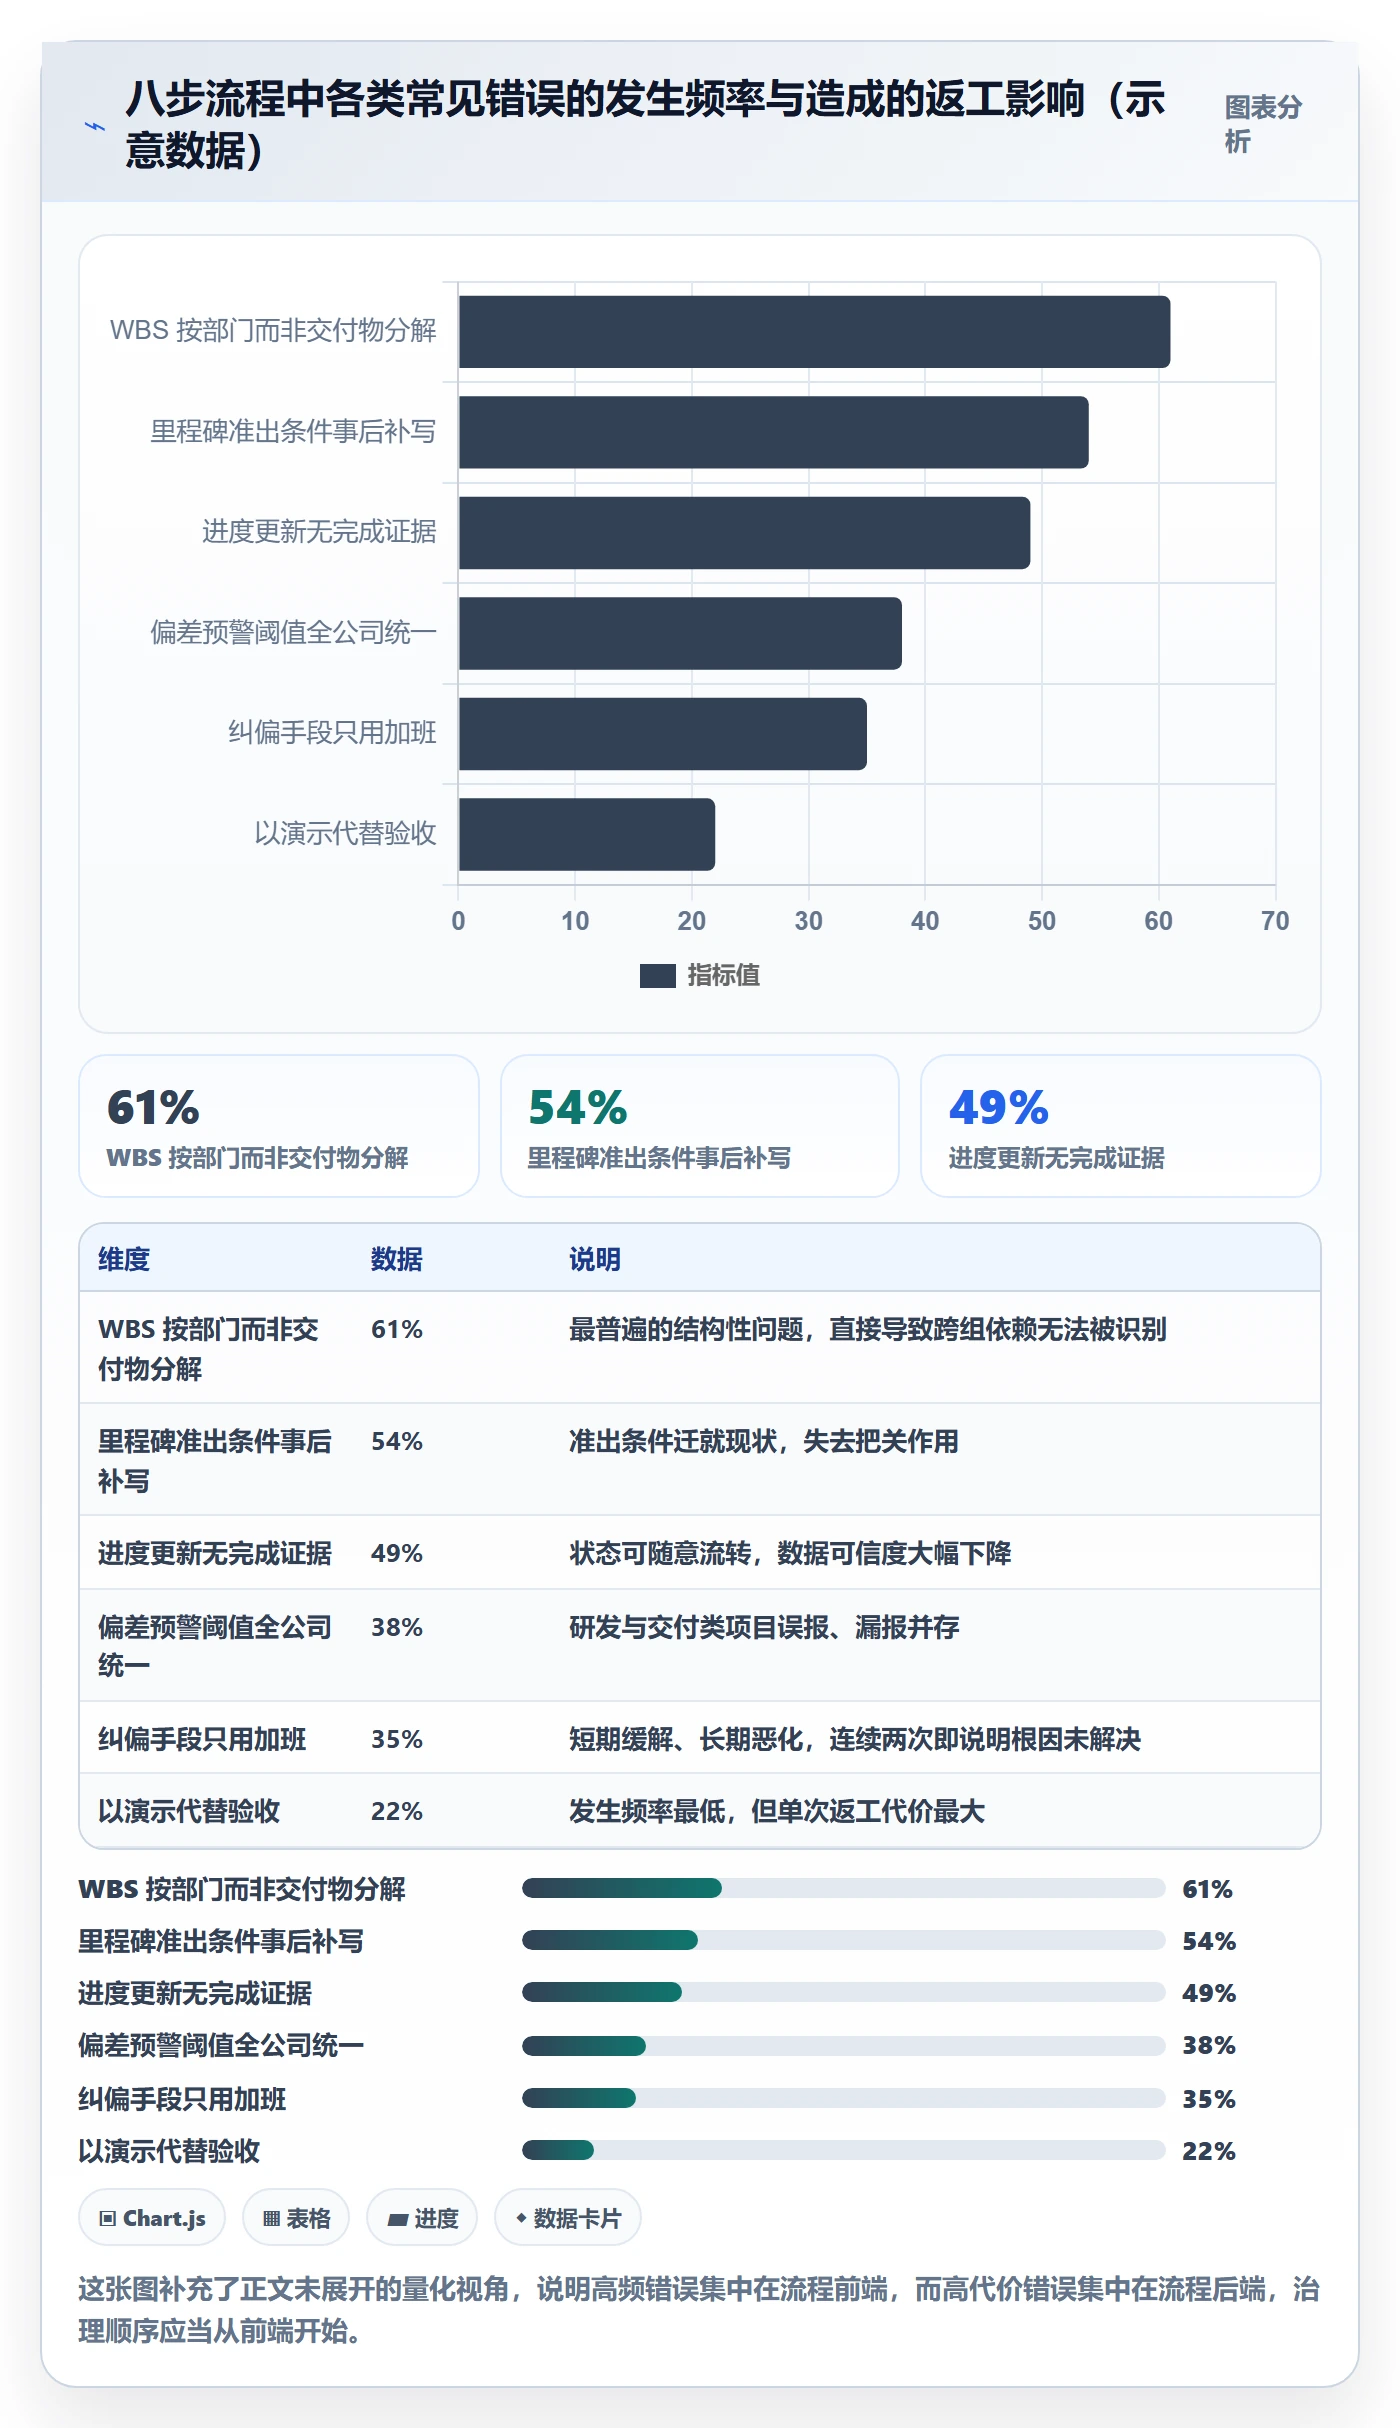Open the 61% data card
Screen dimensions: 1400x2428
point(279,1126)
